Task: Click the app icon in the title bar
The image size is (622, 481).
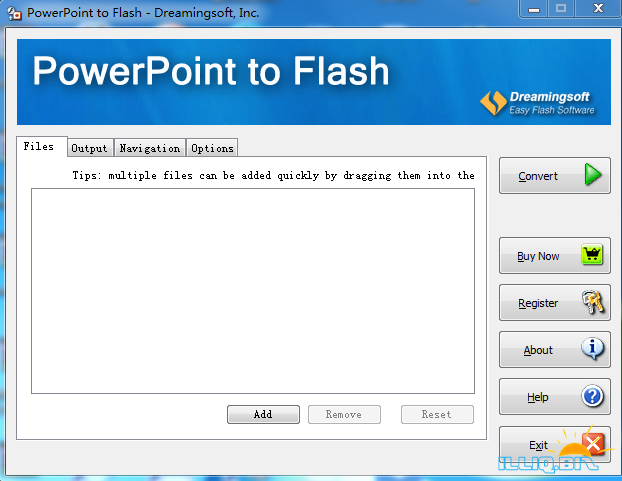Action: (x=14, y=13)
